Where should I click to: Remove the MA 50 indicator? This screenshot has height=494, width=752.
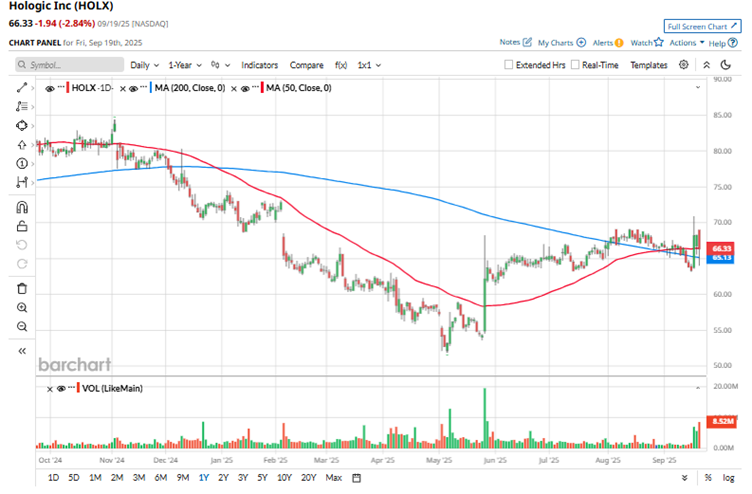click(234, 88)
